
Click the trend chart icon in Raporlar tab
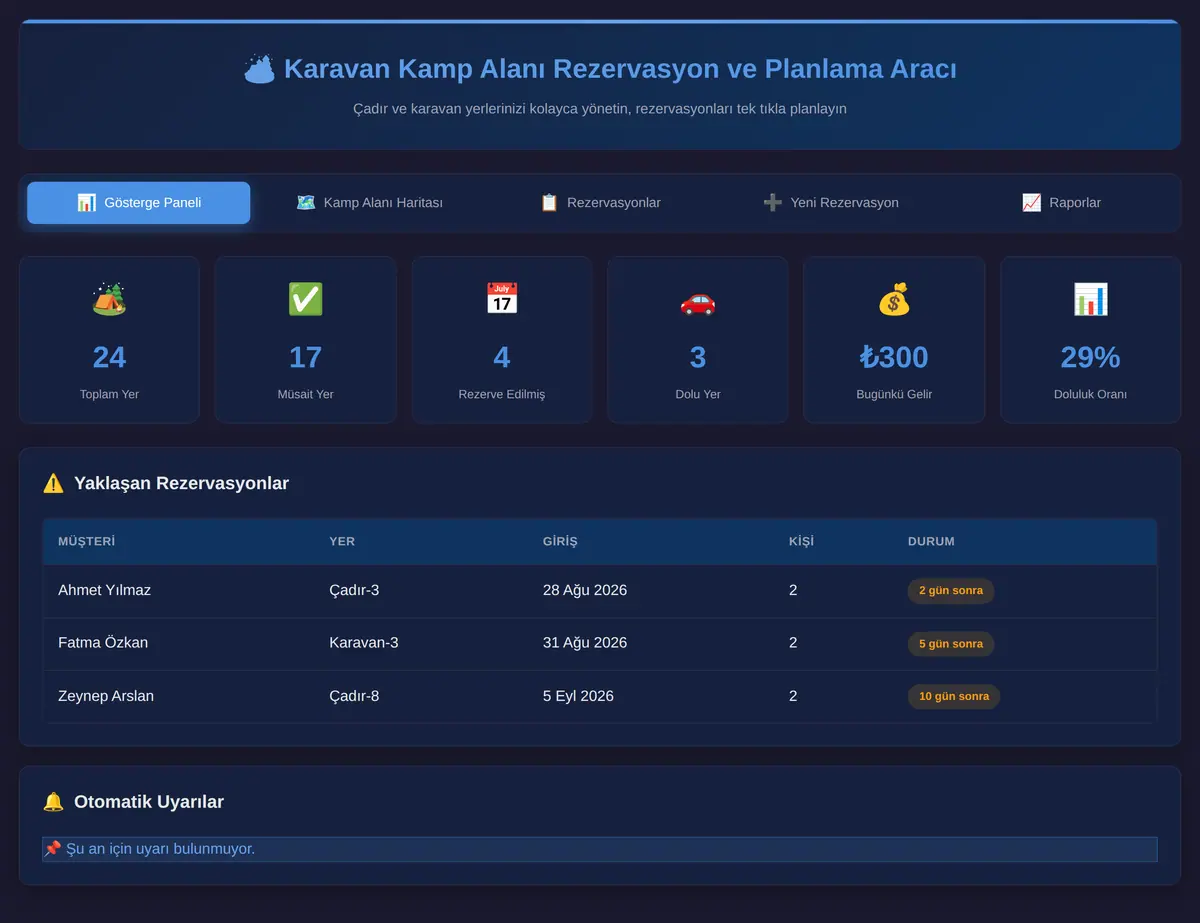1032,203
